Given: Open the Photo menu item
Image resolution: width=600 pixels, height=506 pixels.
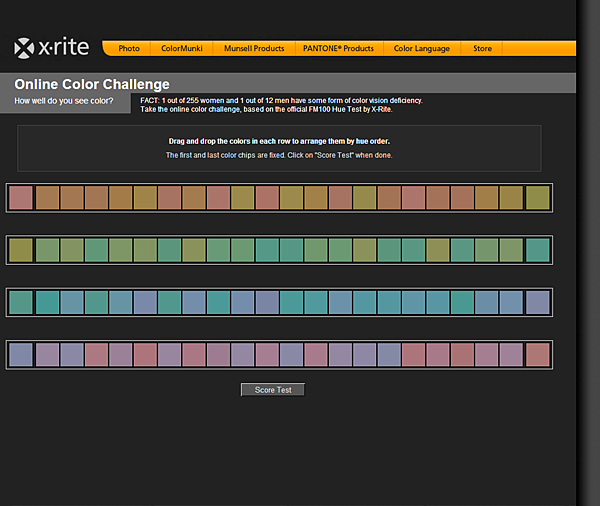Looking at the screenshot, I should click(129, 49).
